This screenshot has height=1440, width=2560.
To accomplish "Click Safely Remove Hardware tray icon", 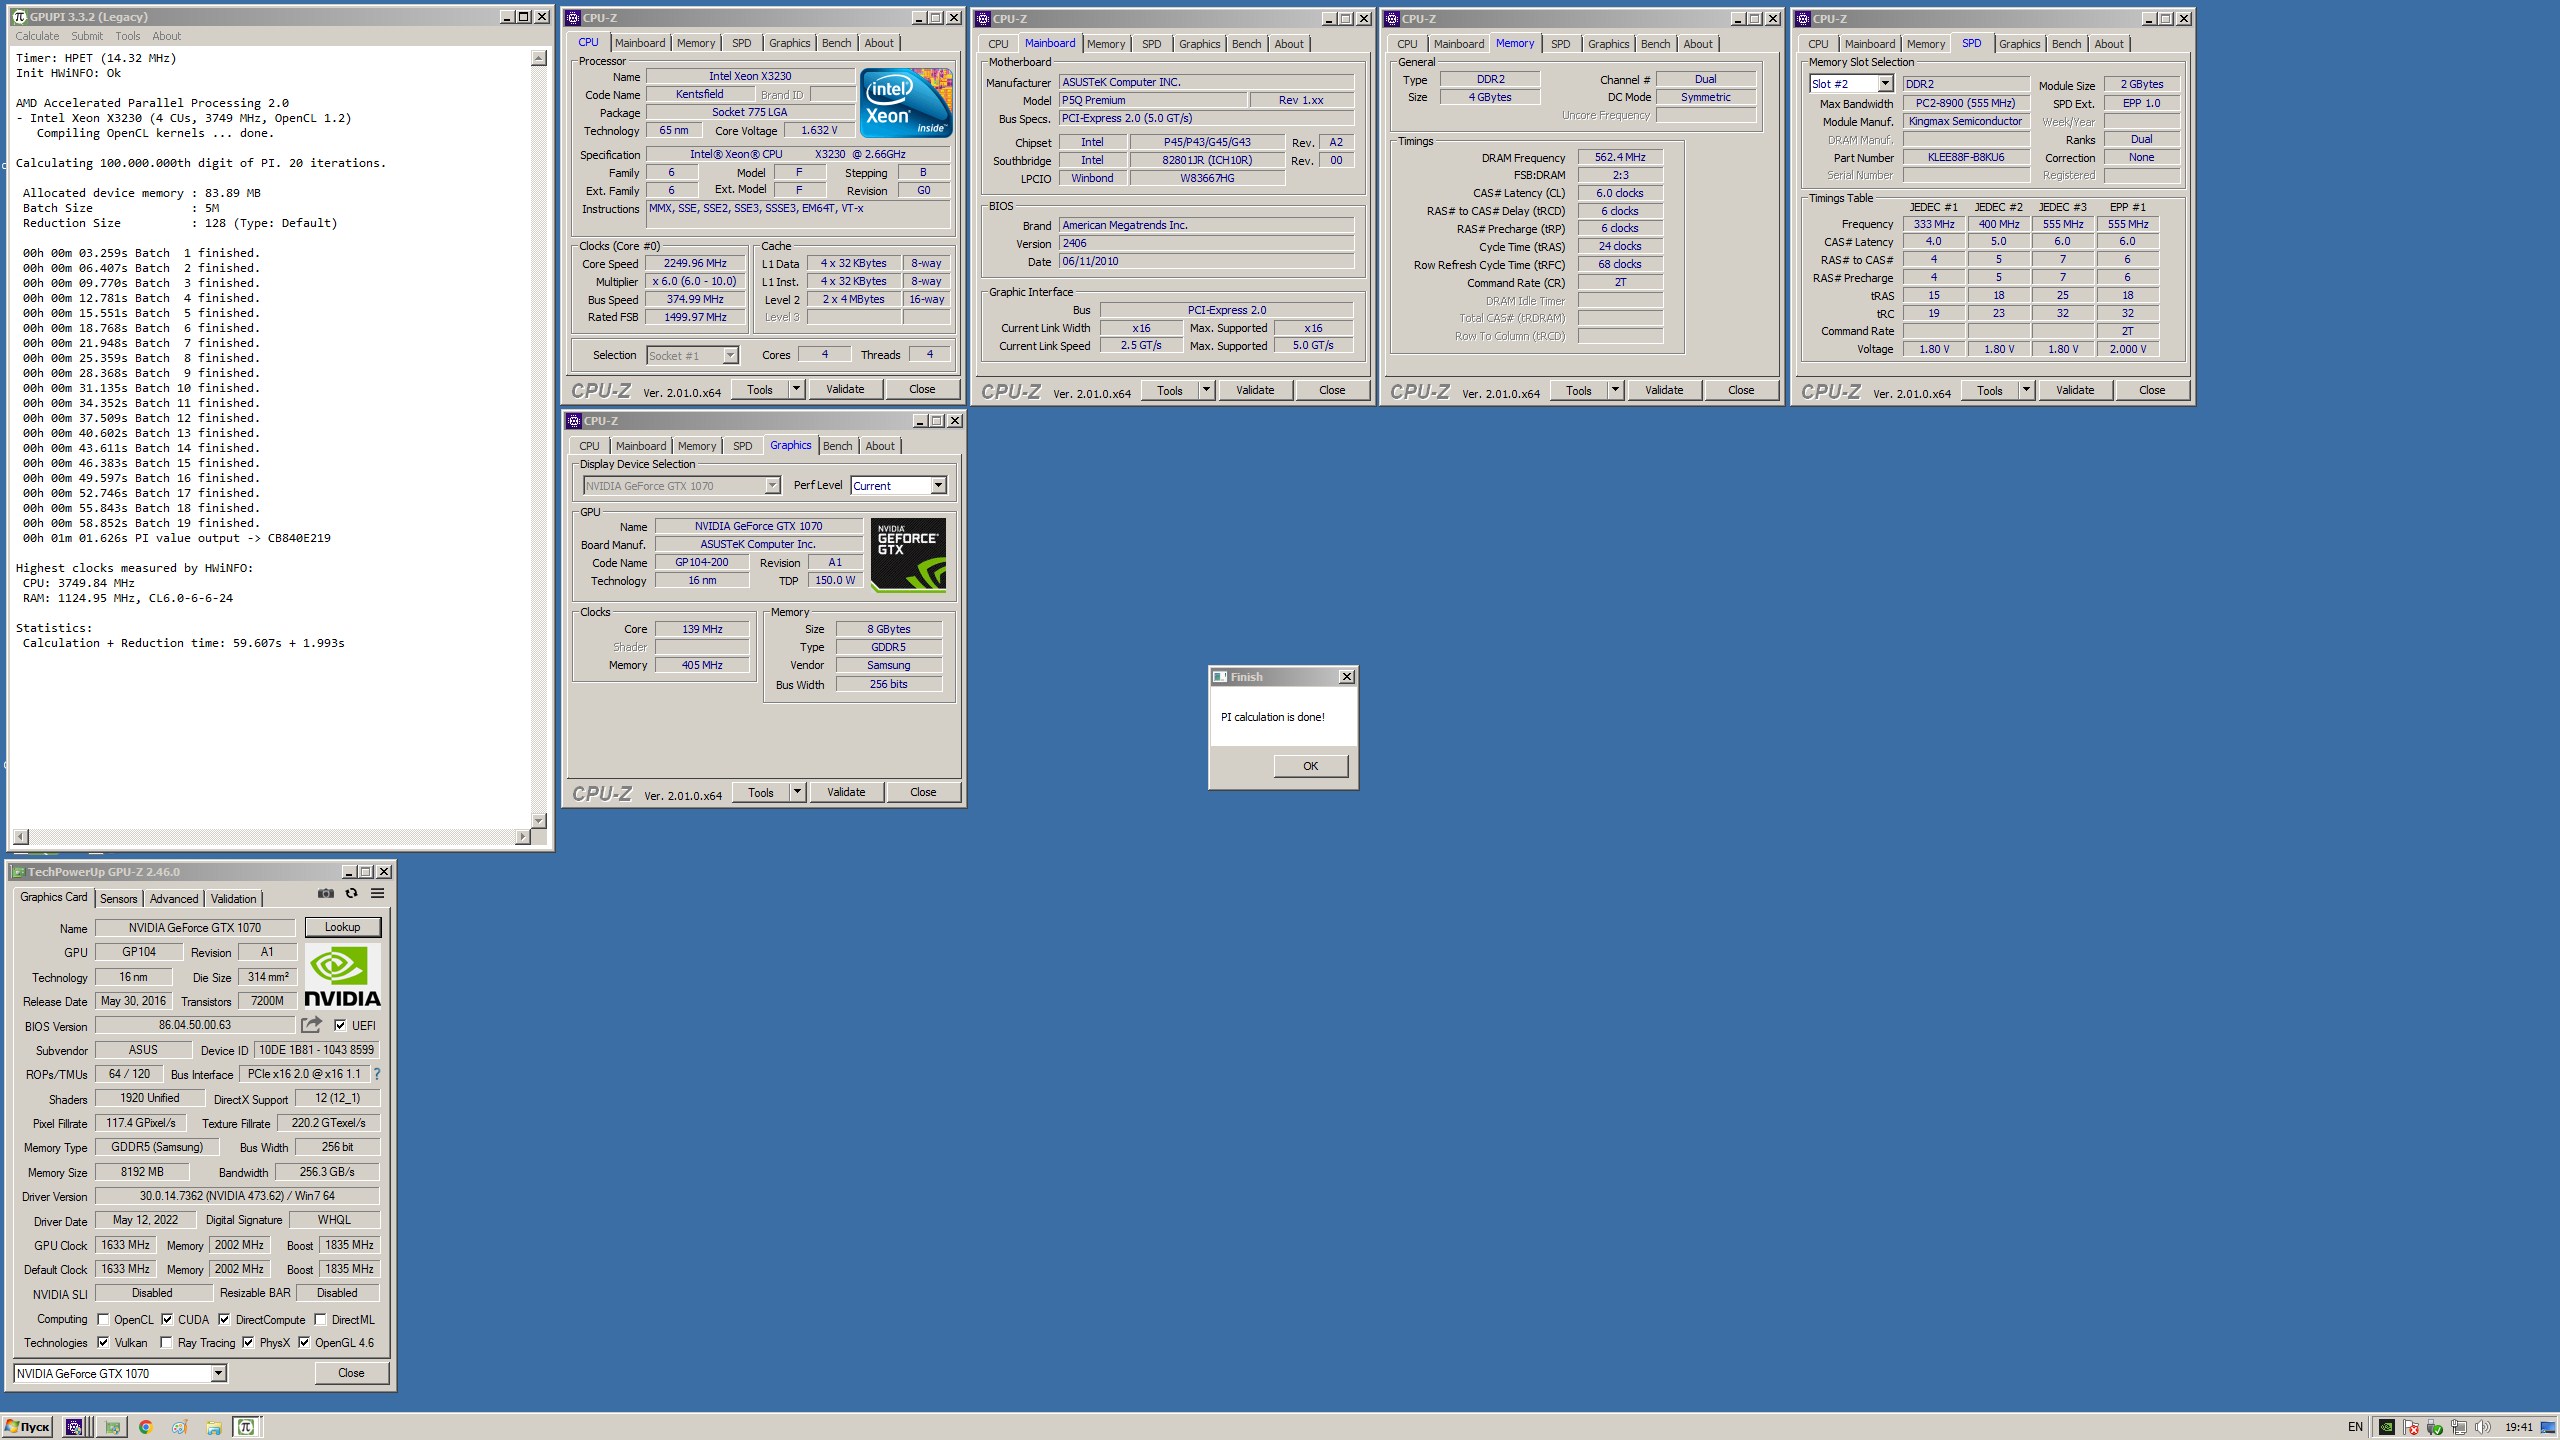I will 2435,1427.
